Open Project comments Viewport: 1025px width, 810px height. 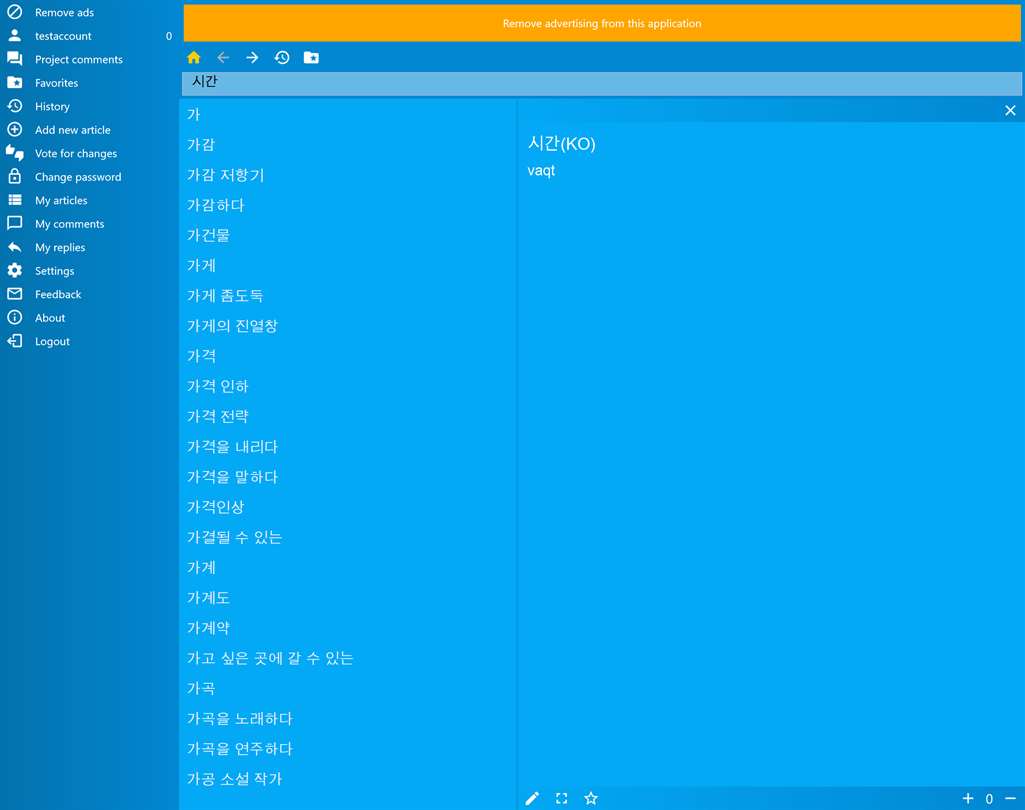89,59
